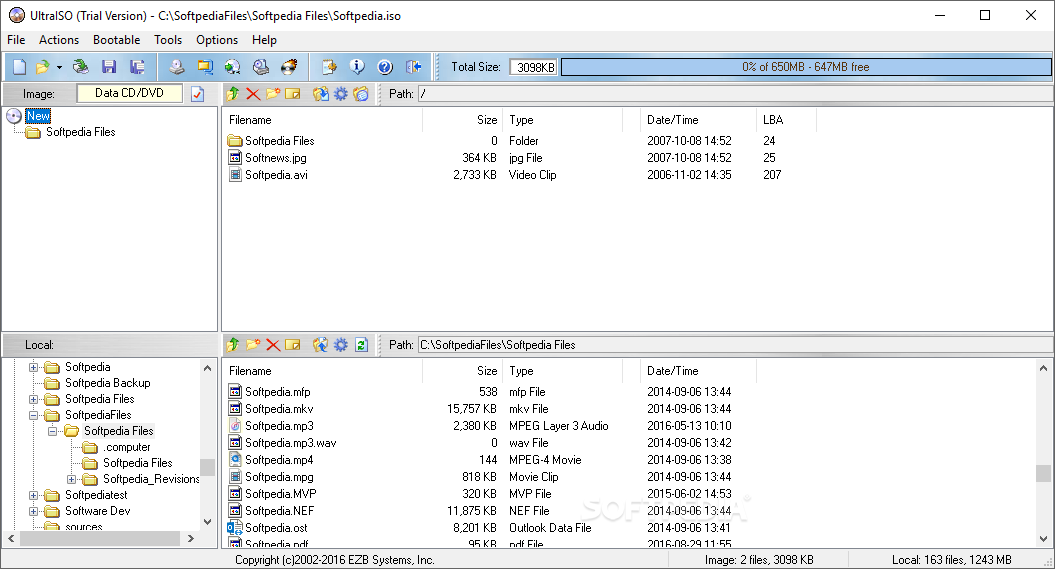Open the Actions menu
1055x569 pixels.
point(59,40)
